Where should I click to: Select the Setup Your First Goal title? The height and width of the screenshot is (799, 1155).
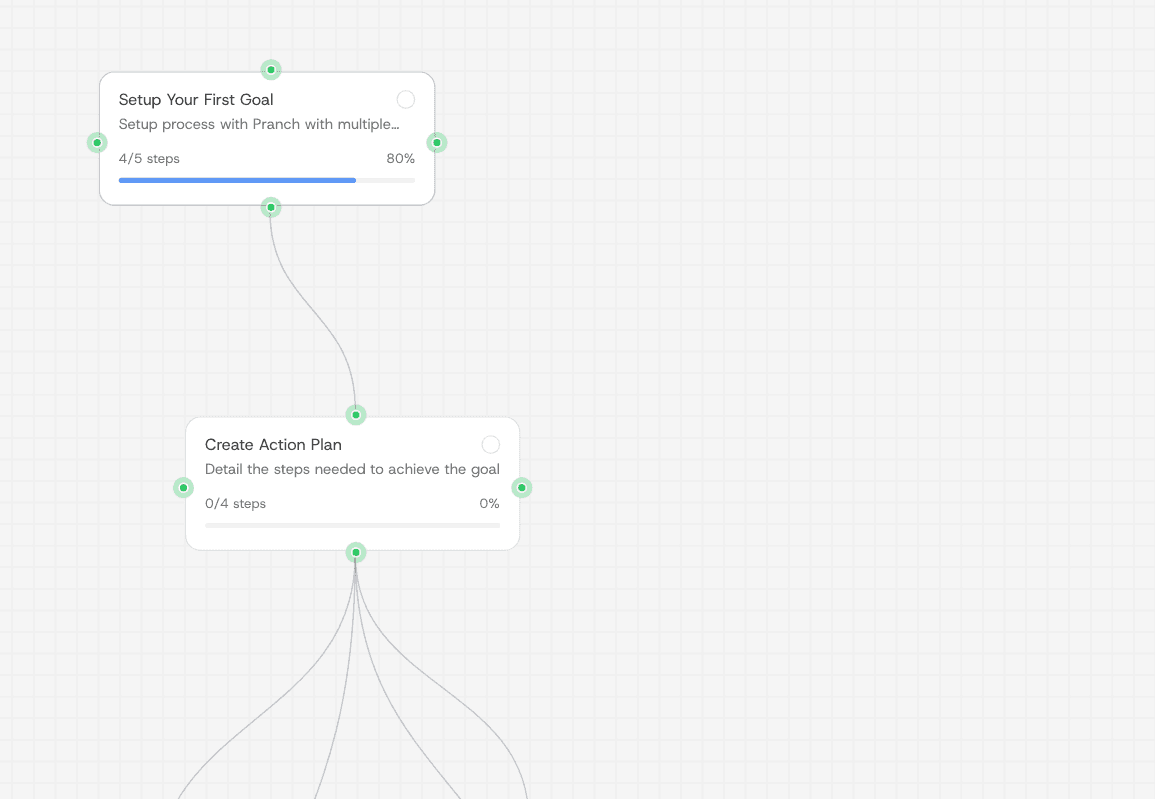(x=196, y=100)
